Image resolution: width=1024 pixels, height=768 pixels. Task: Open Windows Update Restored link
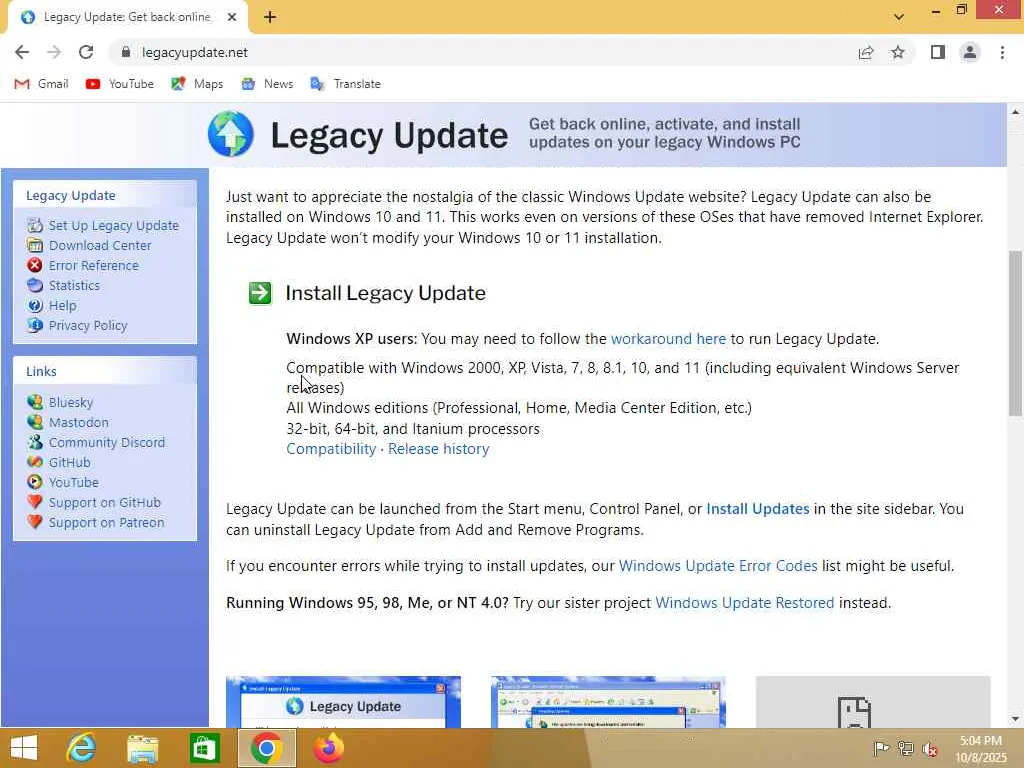coord(744,602)
